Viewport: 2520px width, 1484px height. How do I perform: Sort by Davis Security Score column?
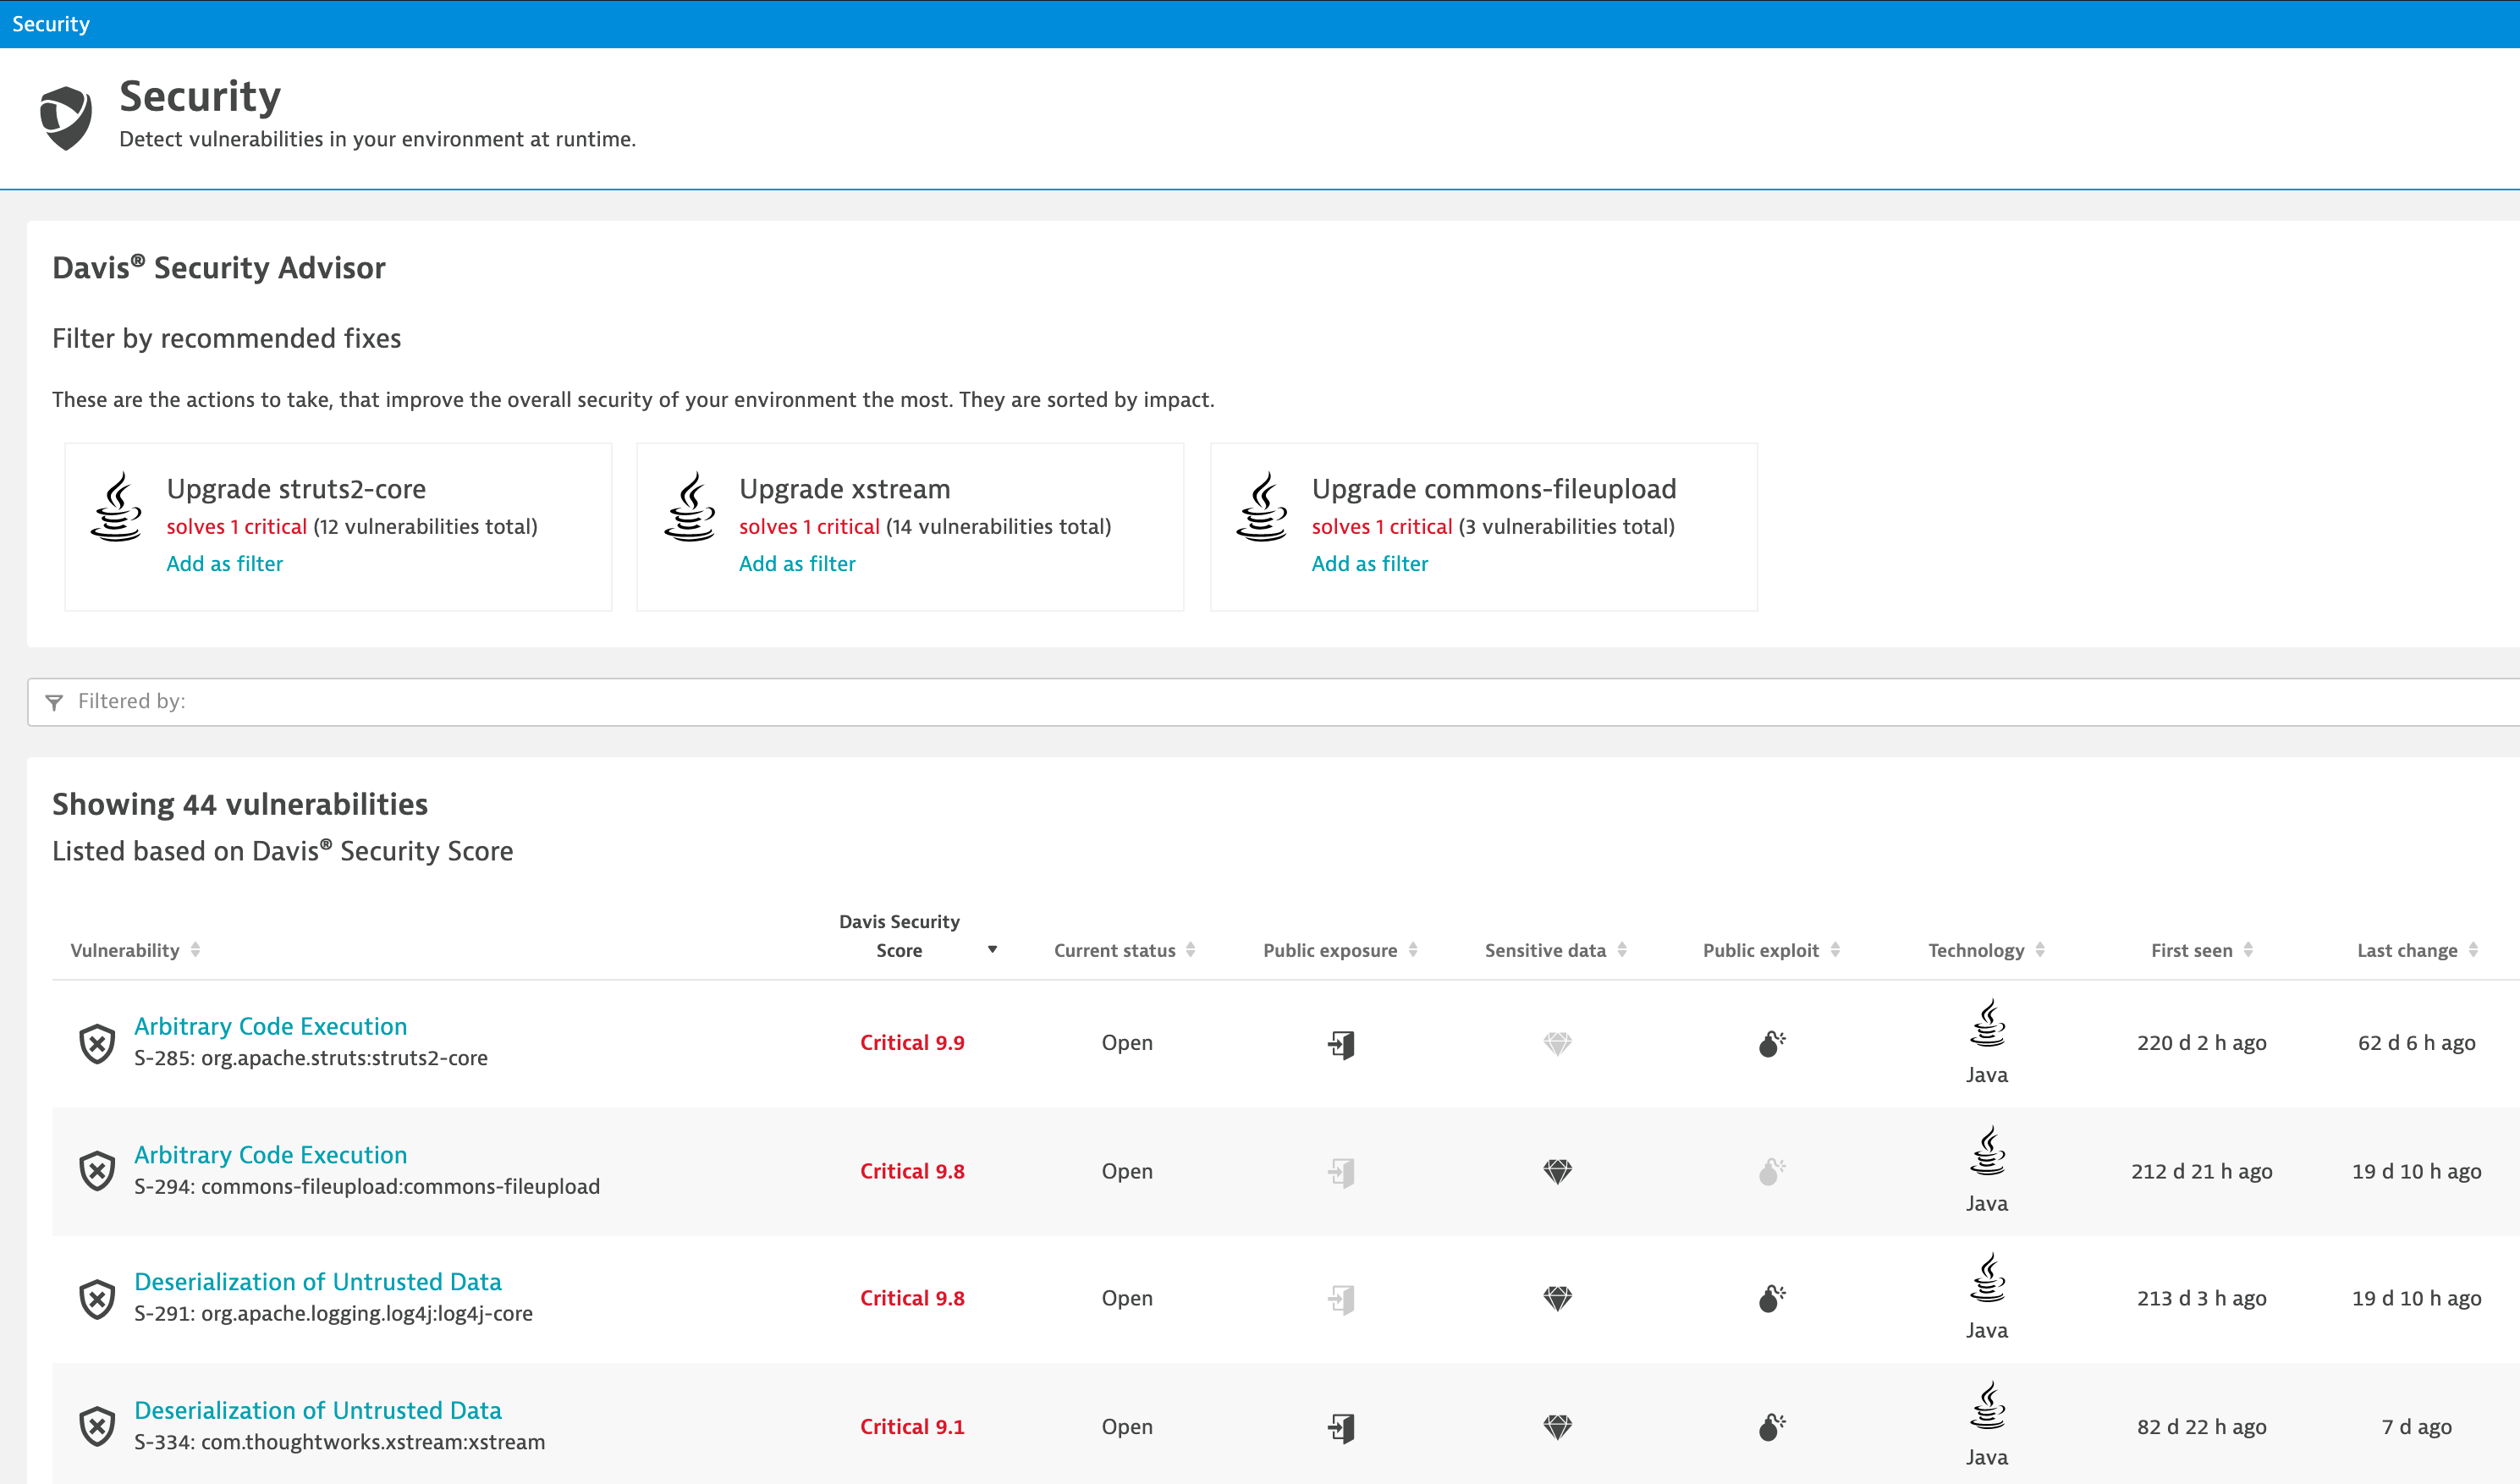(x=917, y=936)
